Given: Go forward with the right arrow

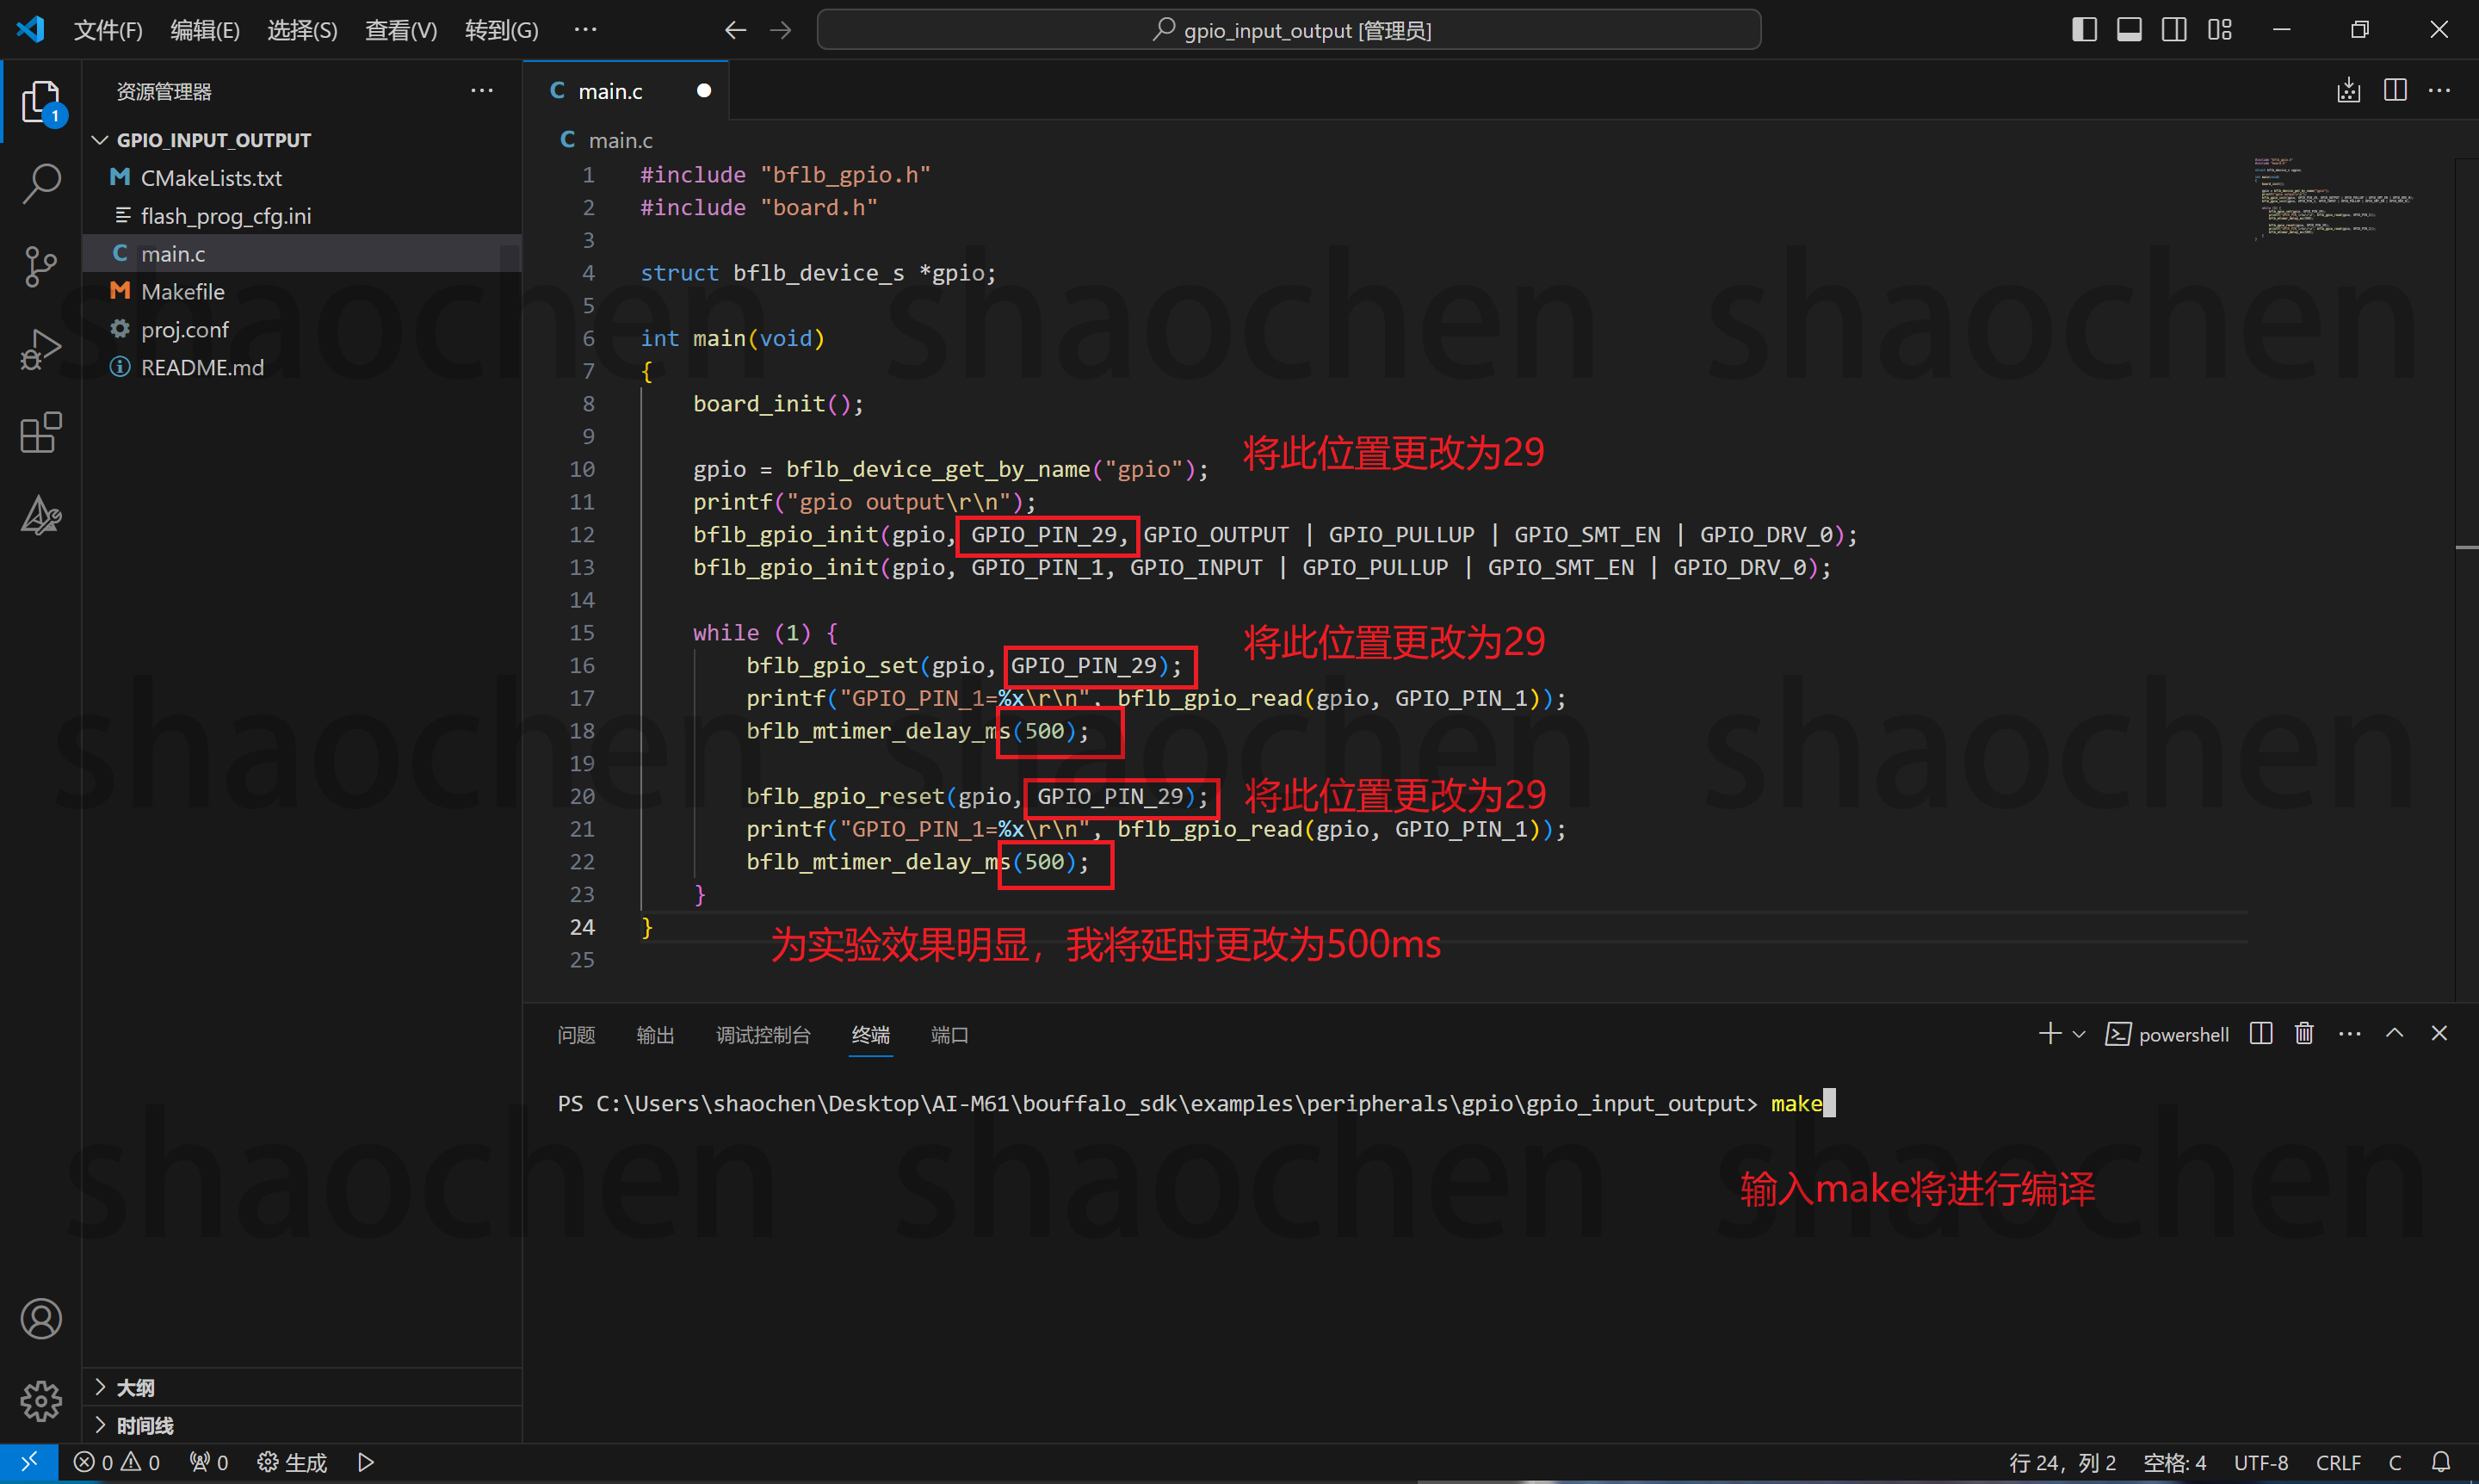Looking at the screenshot, I should [781, 30].
